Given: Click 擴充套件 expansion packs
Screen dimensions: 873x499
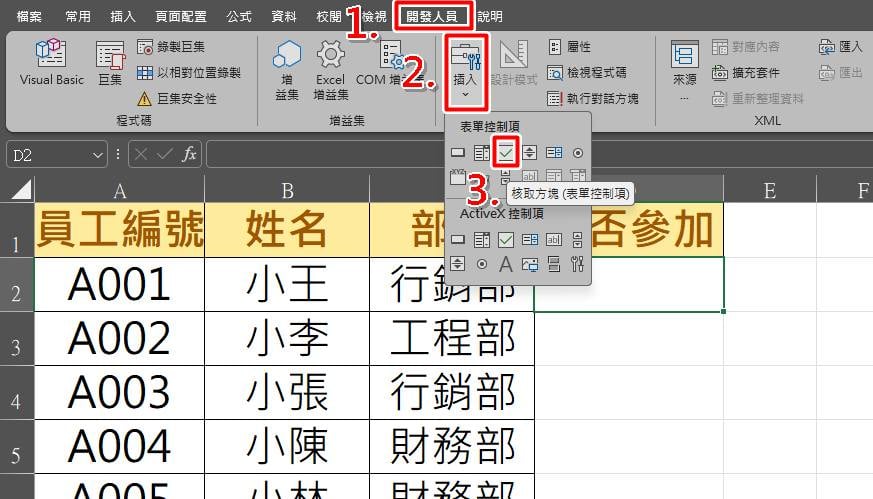Looking at the screenshot, I should 746,72.
